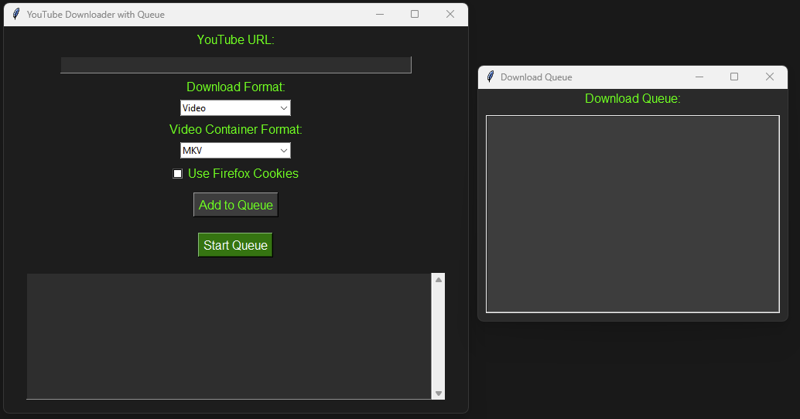Image resolution: width=800 pixels, height=419 pixels.
Task: Open the Download Format dropdown showing Video
Action: pos(235,108)
